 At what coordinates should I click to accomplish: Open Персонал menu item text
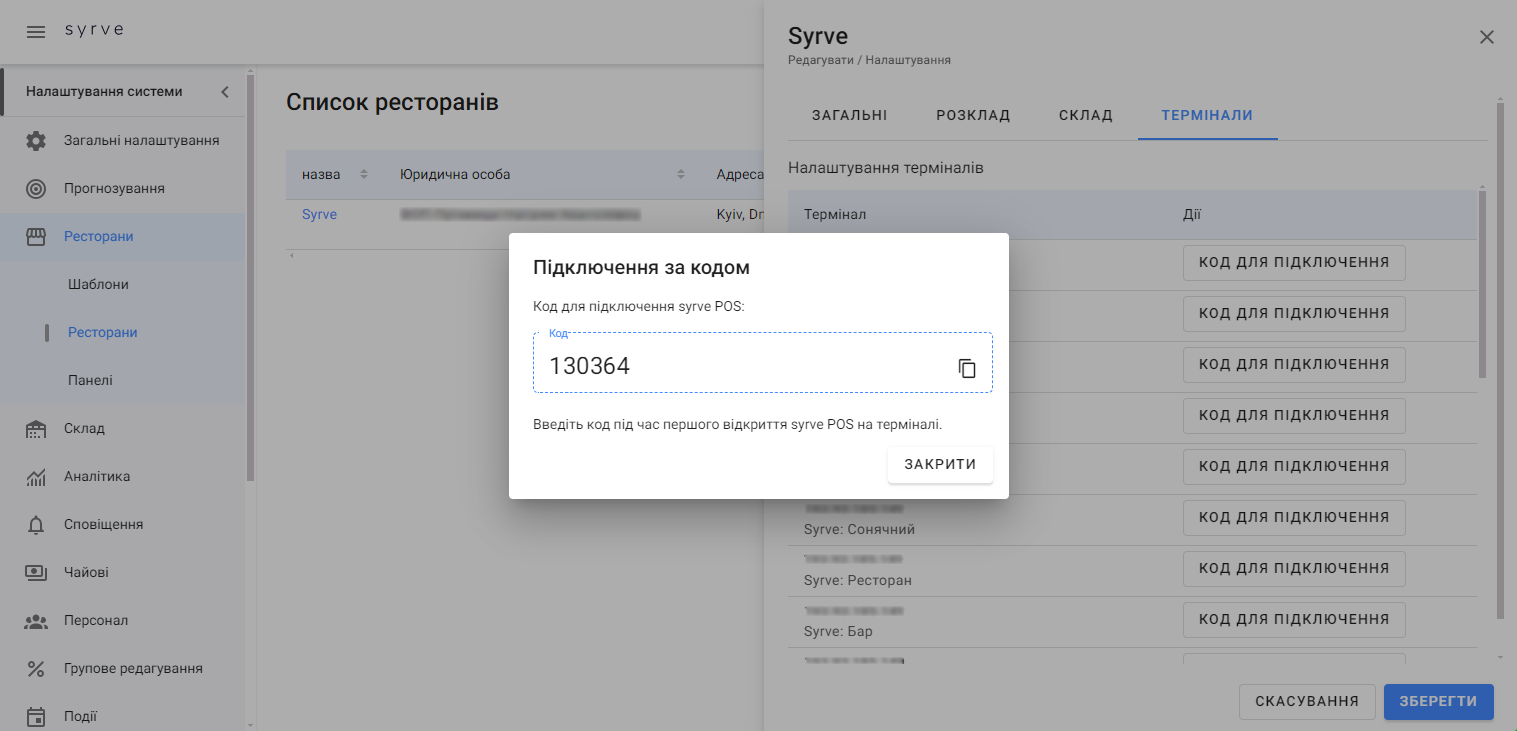[x=96, y=621]
